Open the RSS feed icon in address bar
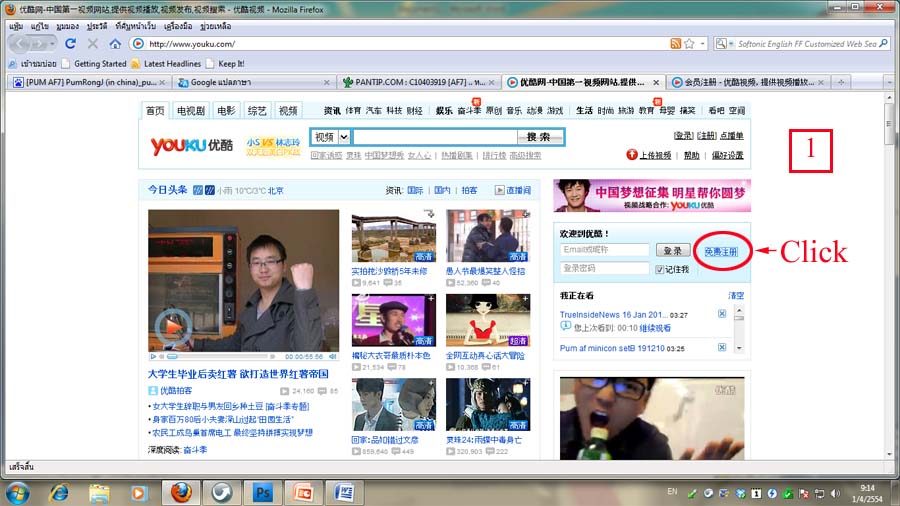The image size is (900, 506). 676,44
